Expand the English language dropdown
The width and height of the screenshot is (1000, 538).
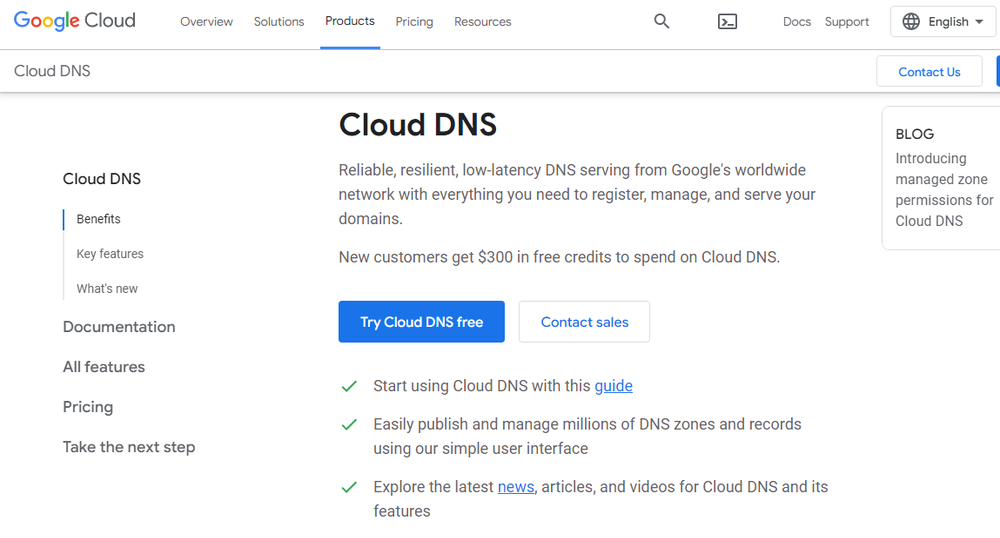943,22
